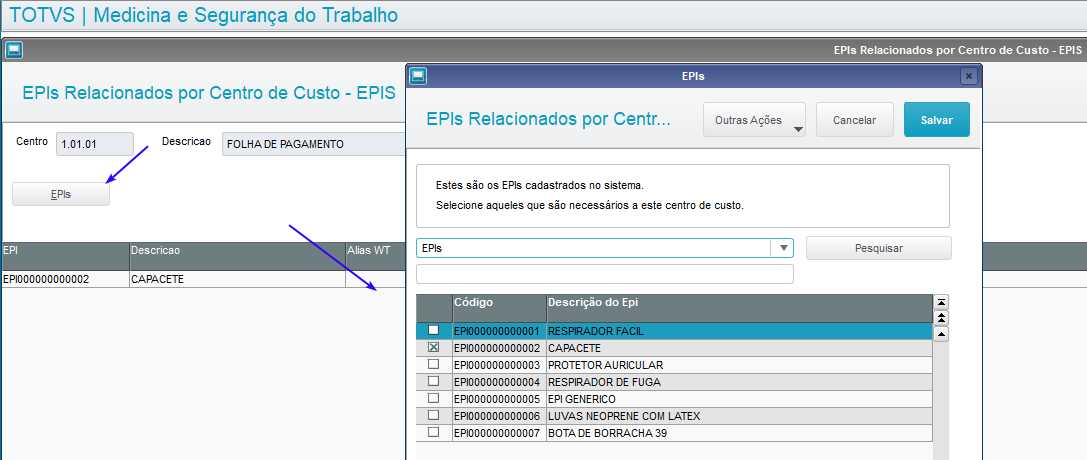Click the Pesquisar button
This screenshot has width=1087, height=460.
[x=878, y=248]
